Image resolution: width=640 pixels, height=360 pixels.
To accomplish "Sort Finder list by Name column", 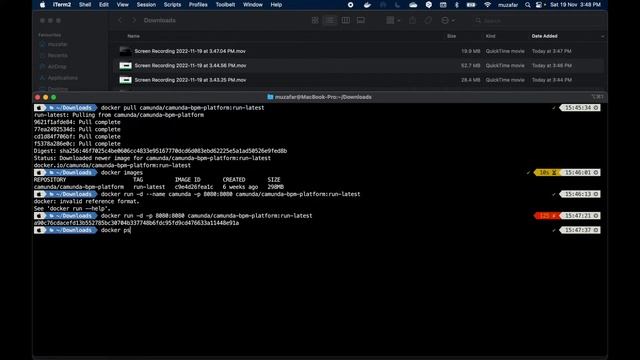I will tap(133, 36).
